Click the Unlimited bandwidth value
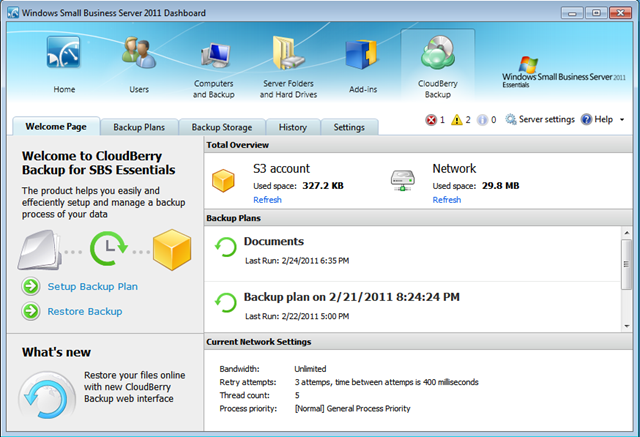This screenshot has width=640, height=437. [x=310, y=369]
